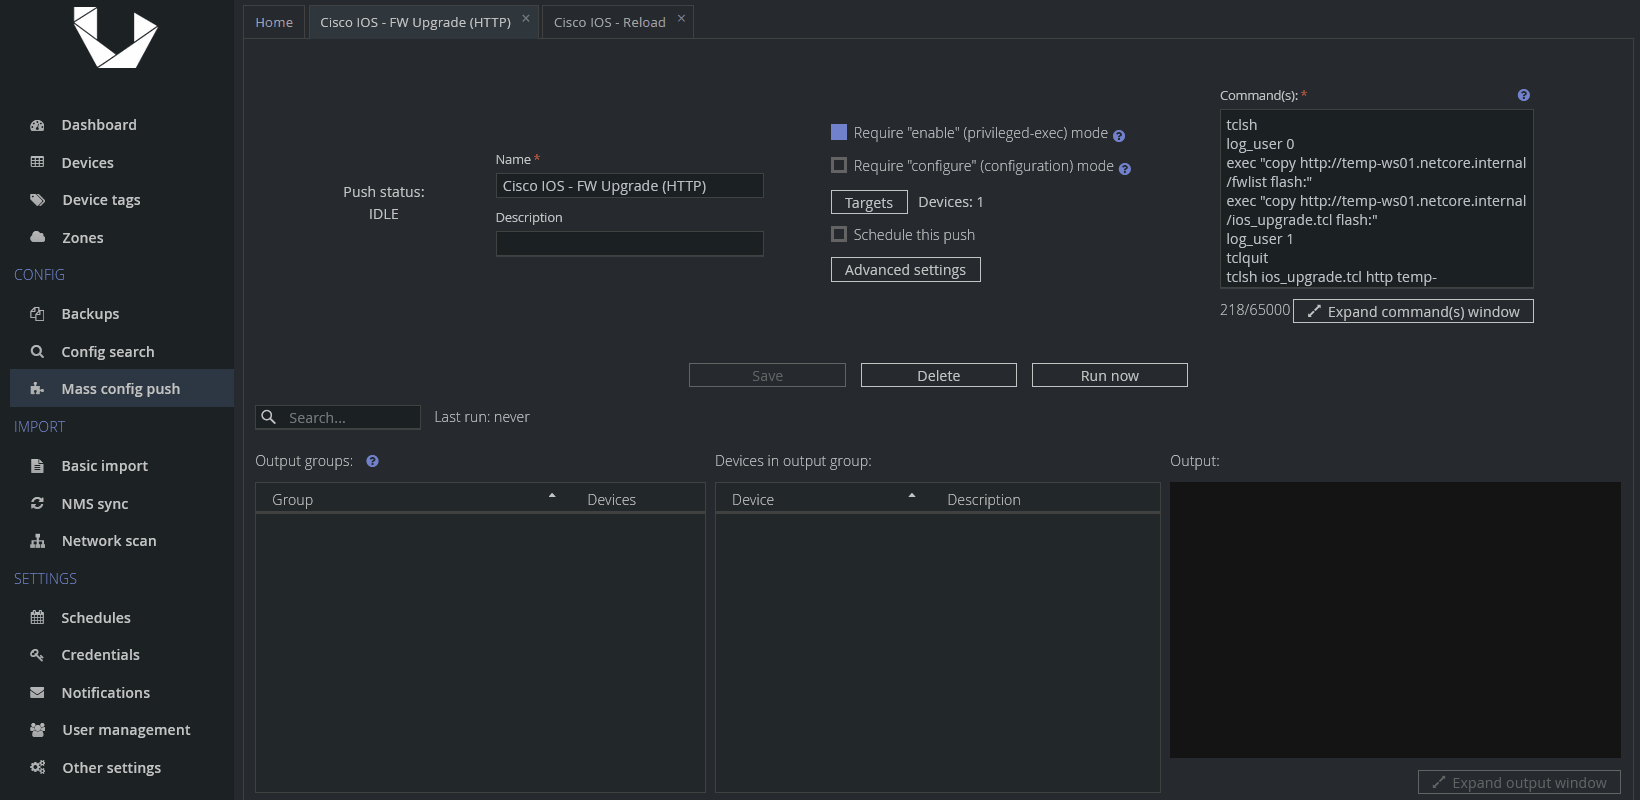Viewport: 1640px width, 800px height.
Task: Sort devices by Device column arrow
Action: coord(912,496)
